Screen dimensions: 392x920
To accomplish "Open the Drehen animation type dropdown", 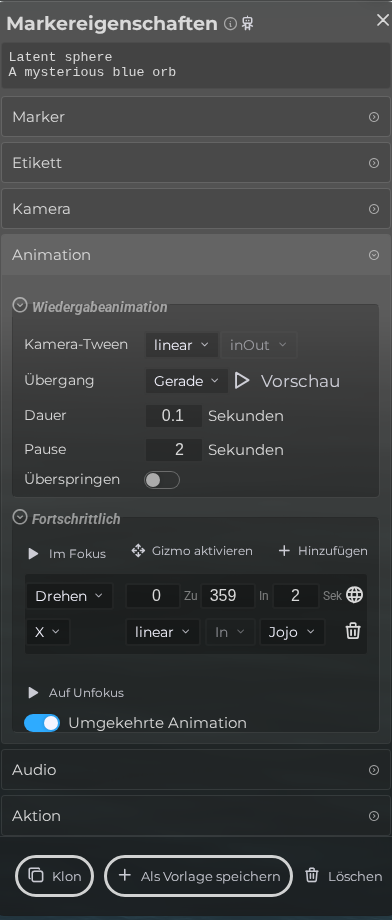I will [x=69, y=596].
